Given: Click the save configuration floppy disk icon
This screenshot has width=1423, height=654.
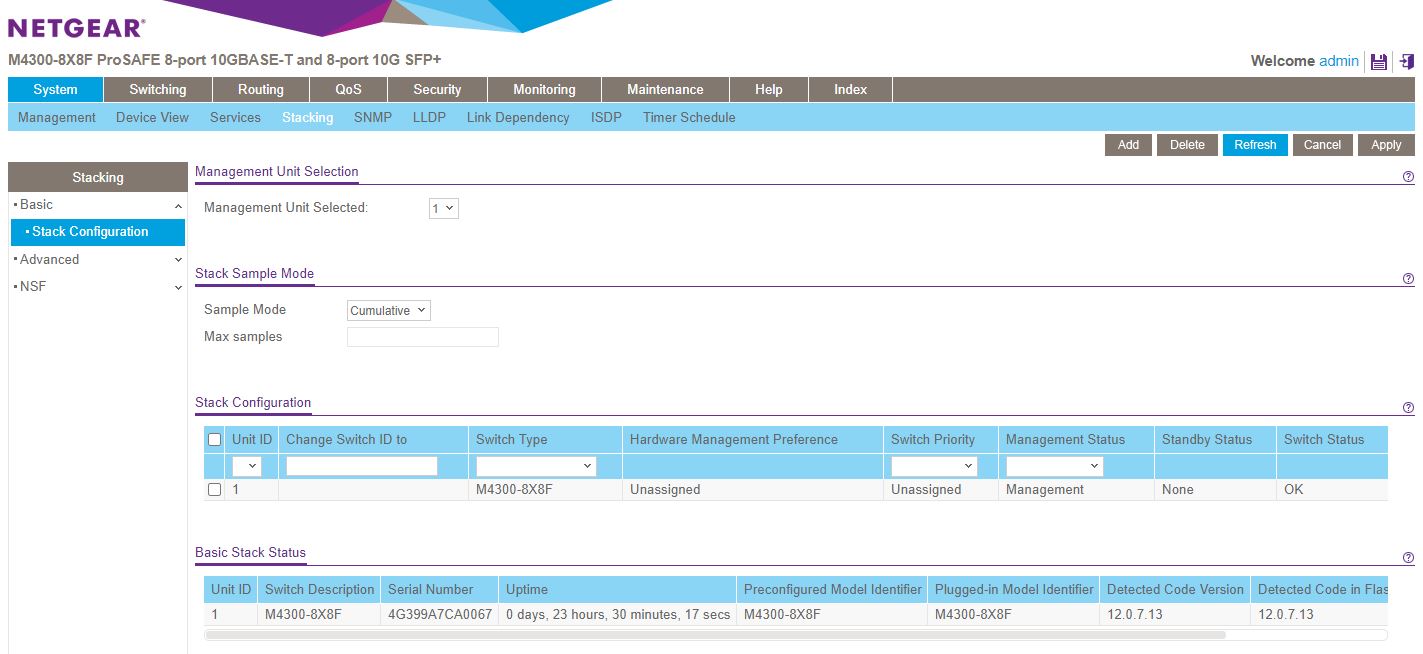Looking at the screenshot, I should tap(1379, 61).
